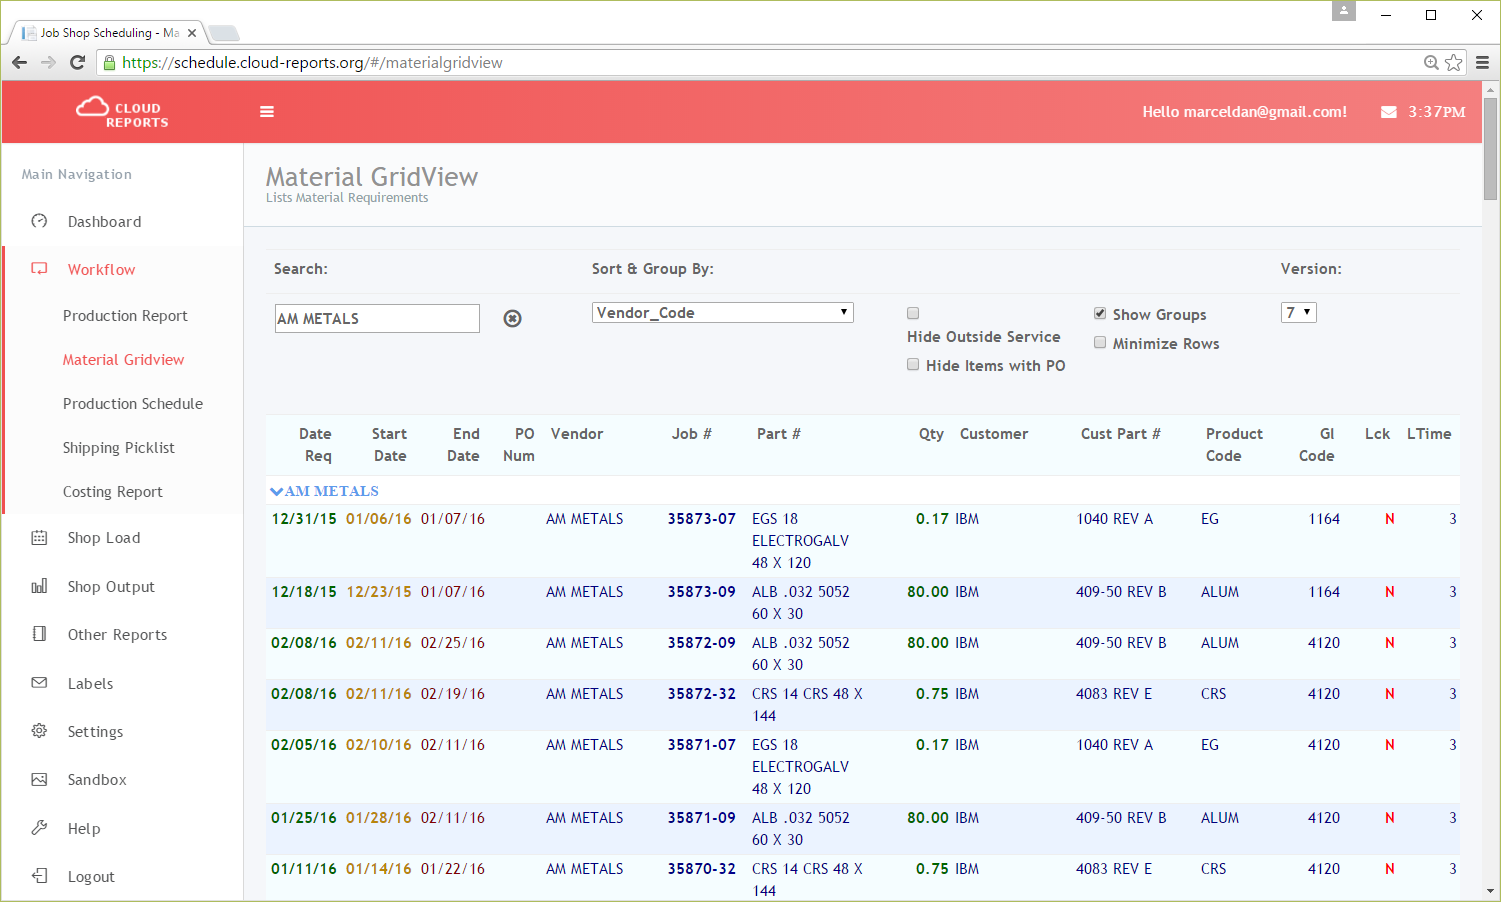1501x902 pixels.
Task: Click the Other Reports book icon
Action: click(x=39, y=634)
